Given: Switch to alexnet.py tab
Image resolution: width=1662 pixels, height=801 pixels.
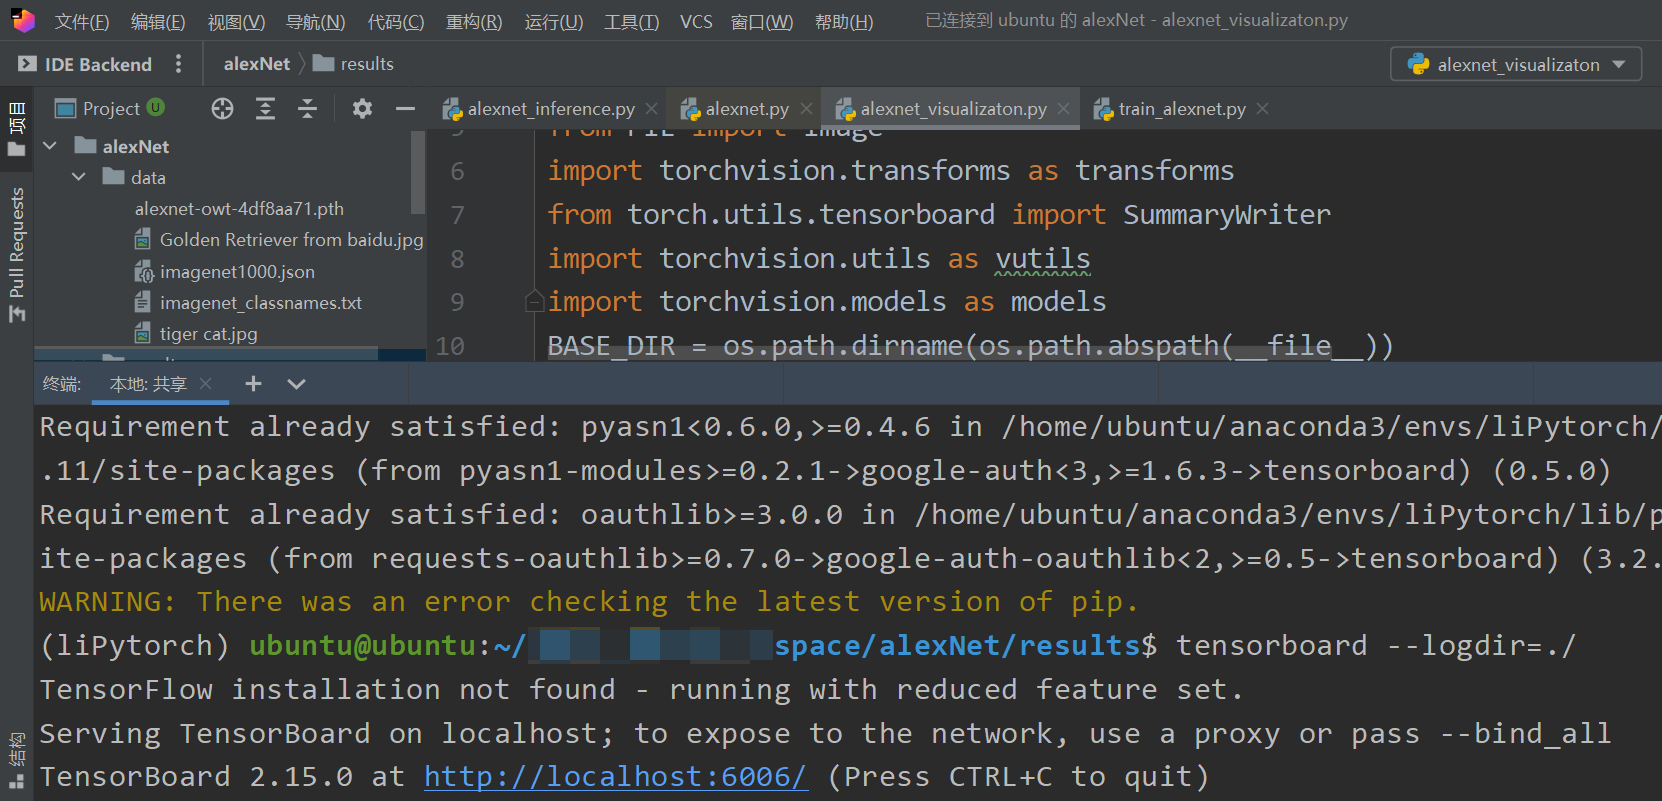Looking at the screenshot, I should 736,109.
